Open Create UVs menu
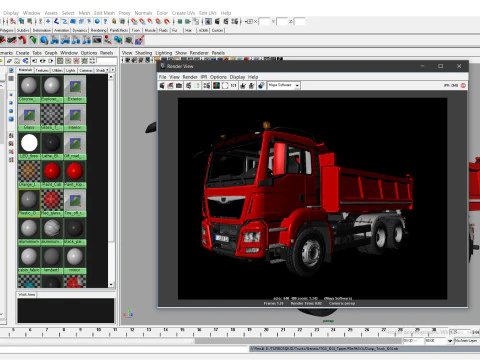Screen dimensions: 480x360 tap(183, 13)
